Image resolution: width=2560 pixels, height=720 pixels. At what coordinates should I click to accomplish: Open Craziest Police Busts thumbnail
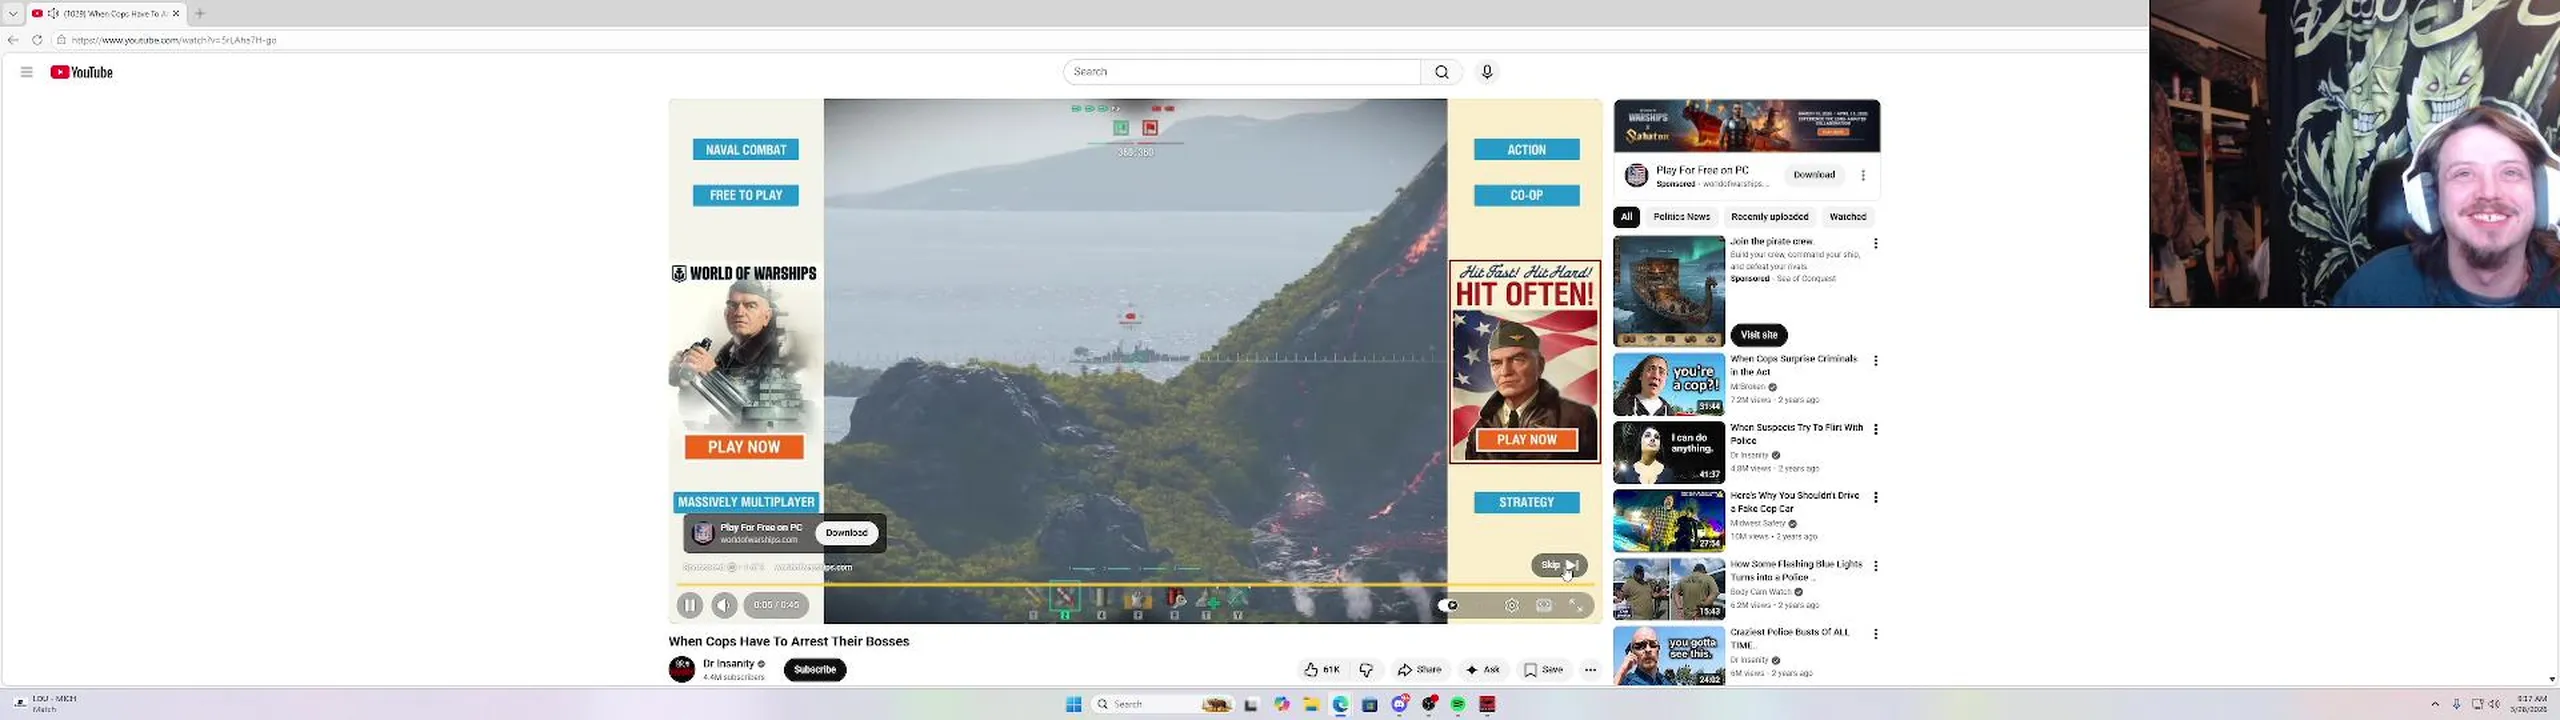(1669, 656)
